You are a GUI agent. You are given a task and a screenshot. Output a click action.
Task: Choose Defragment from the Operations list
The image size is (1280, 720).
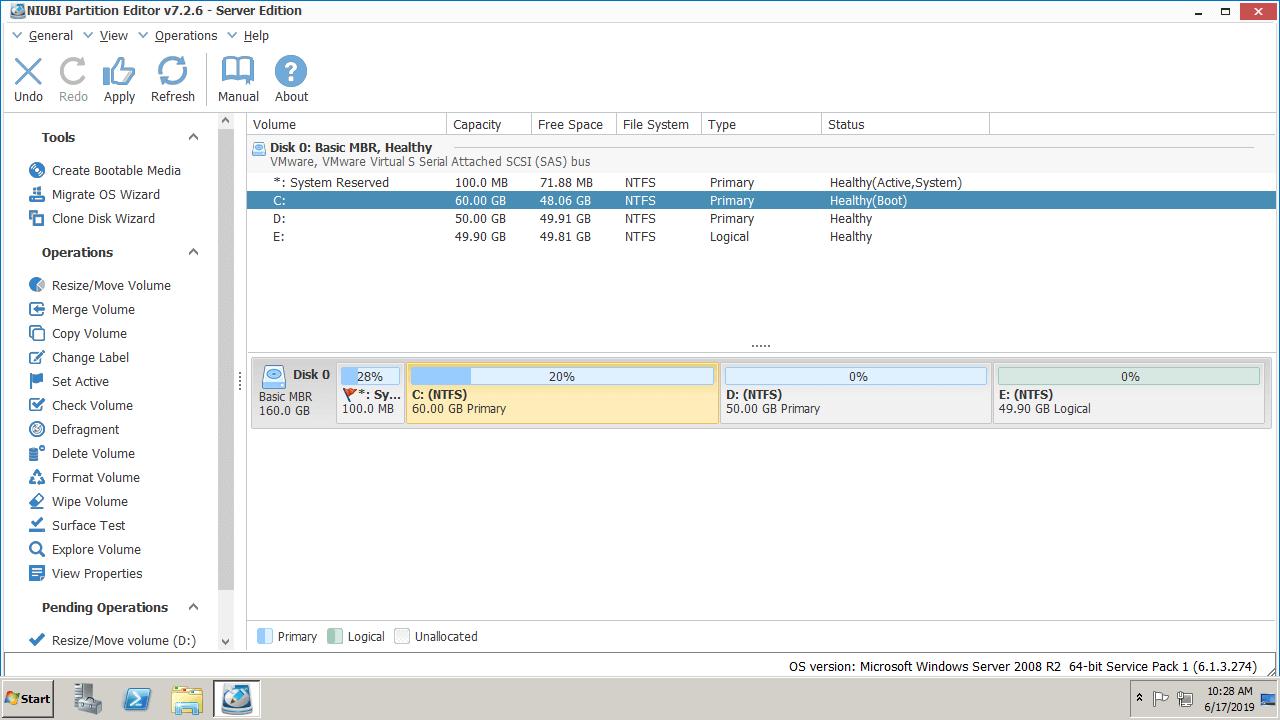point(85,430)
